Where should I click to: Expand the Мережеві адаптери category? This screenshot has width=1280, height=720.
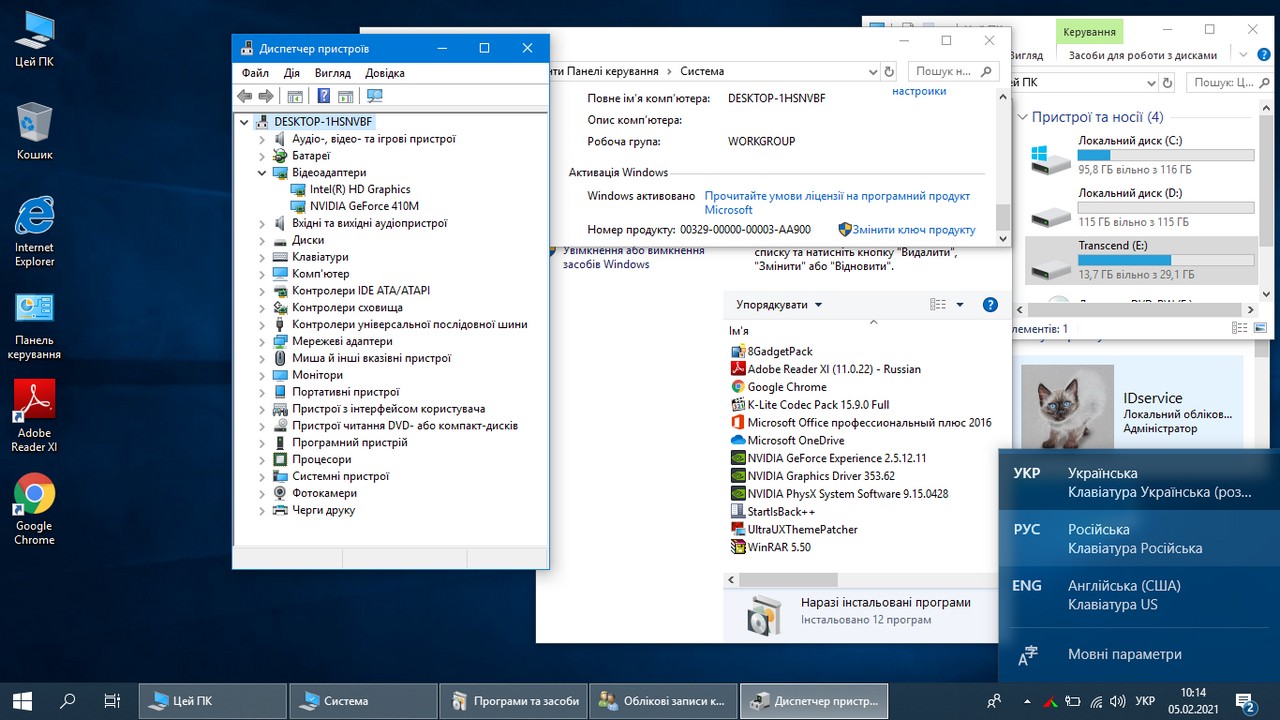click(263, 341)
